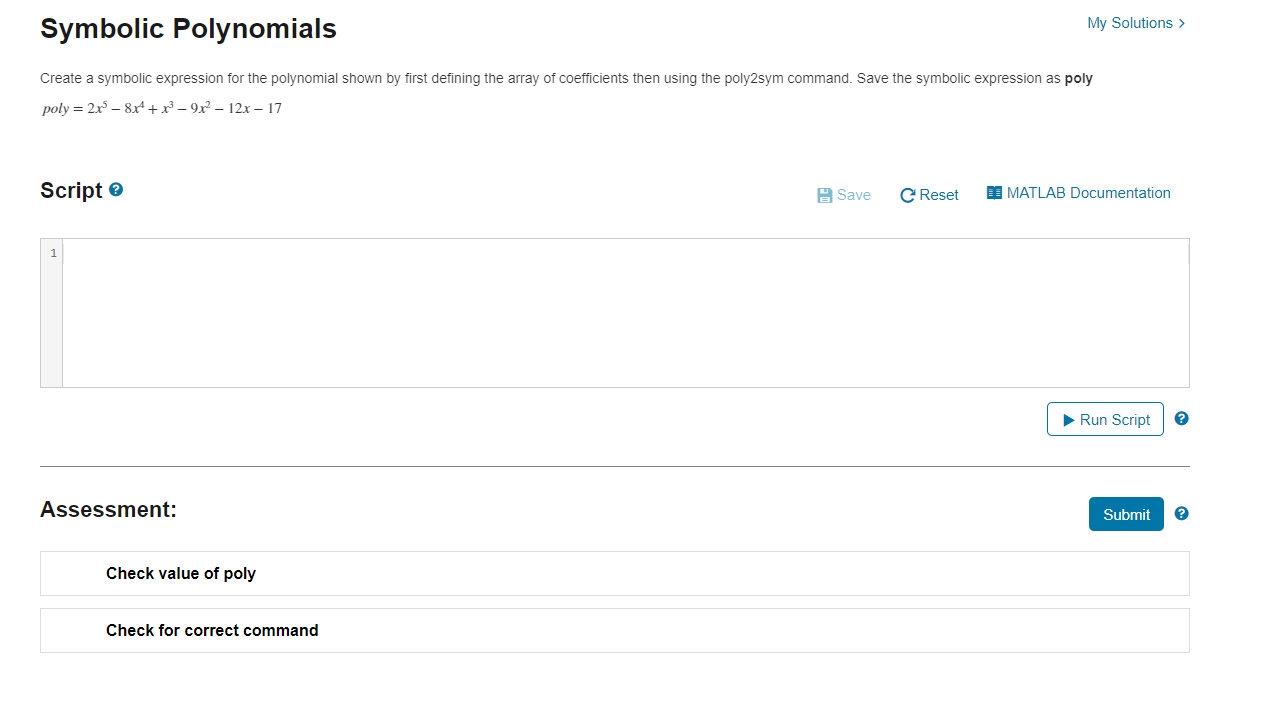This screenshot has height=722, width=1262.
Task: Run the script using Run Script button
Action: tap(1105, 419)
